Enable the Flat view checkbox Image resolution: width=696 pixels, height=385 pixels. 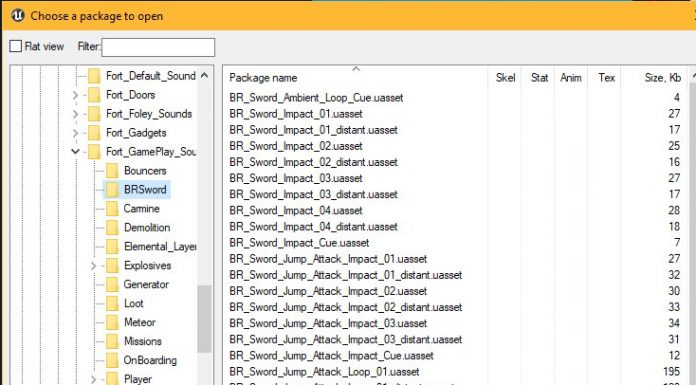16,46
